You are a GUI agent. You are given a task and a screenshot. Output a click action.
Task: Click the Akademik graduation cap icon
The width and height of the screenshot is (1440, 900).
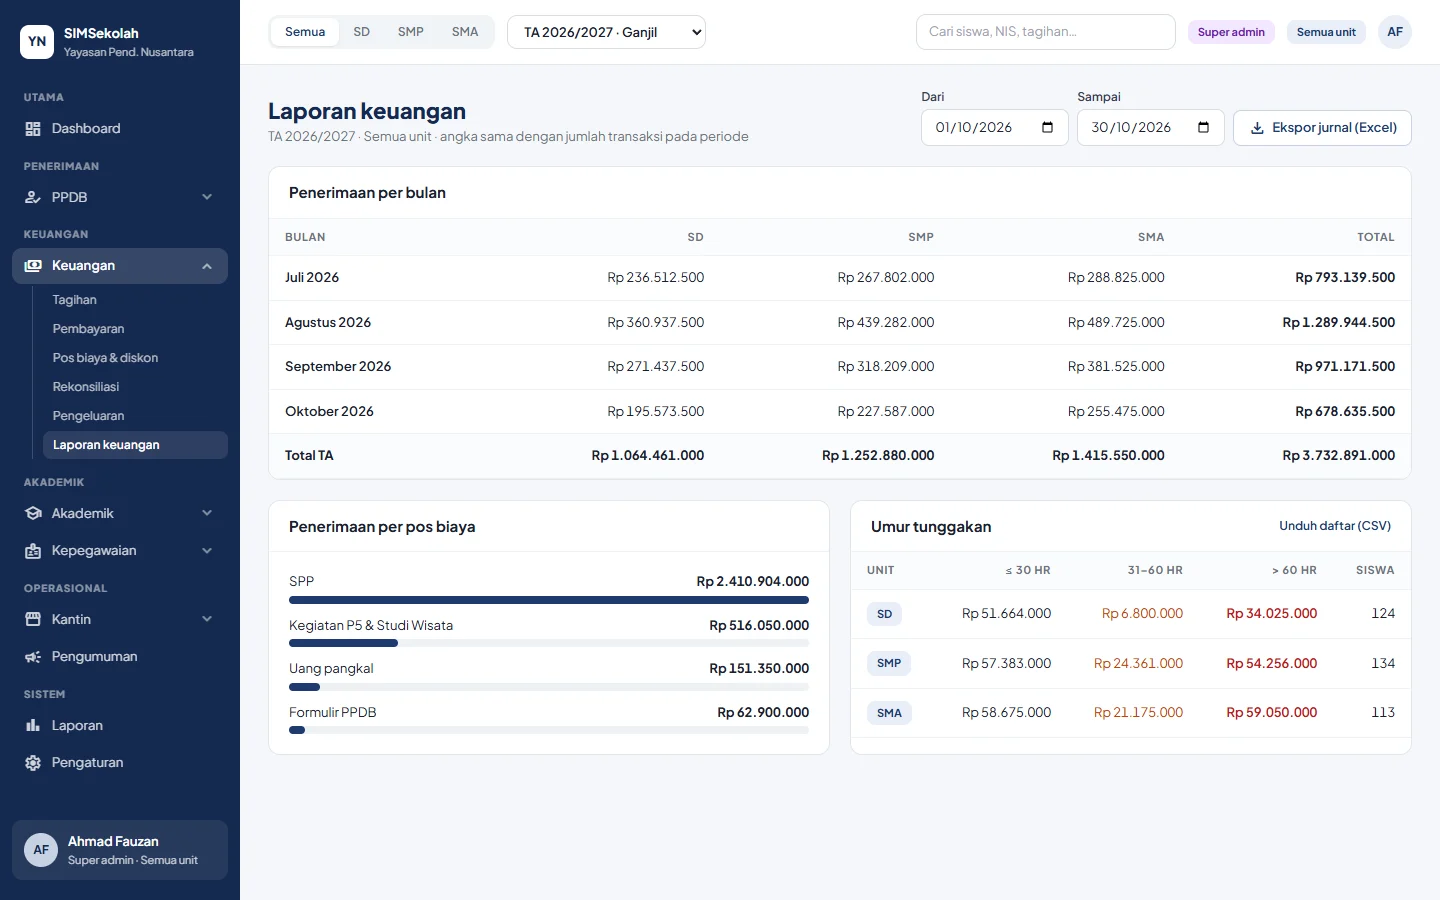(33, 514)
